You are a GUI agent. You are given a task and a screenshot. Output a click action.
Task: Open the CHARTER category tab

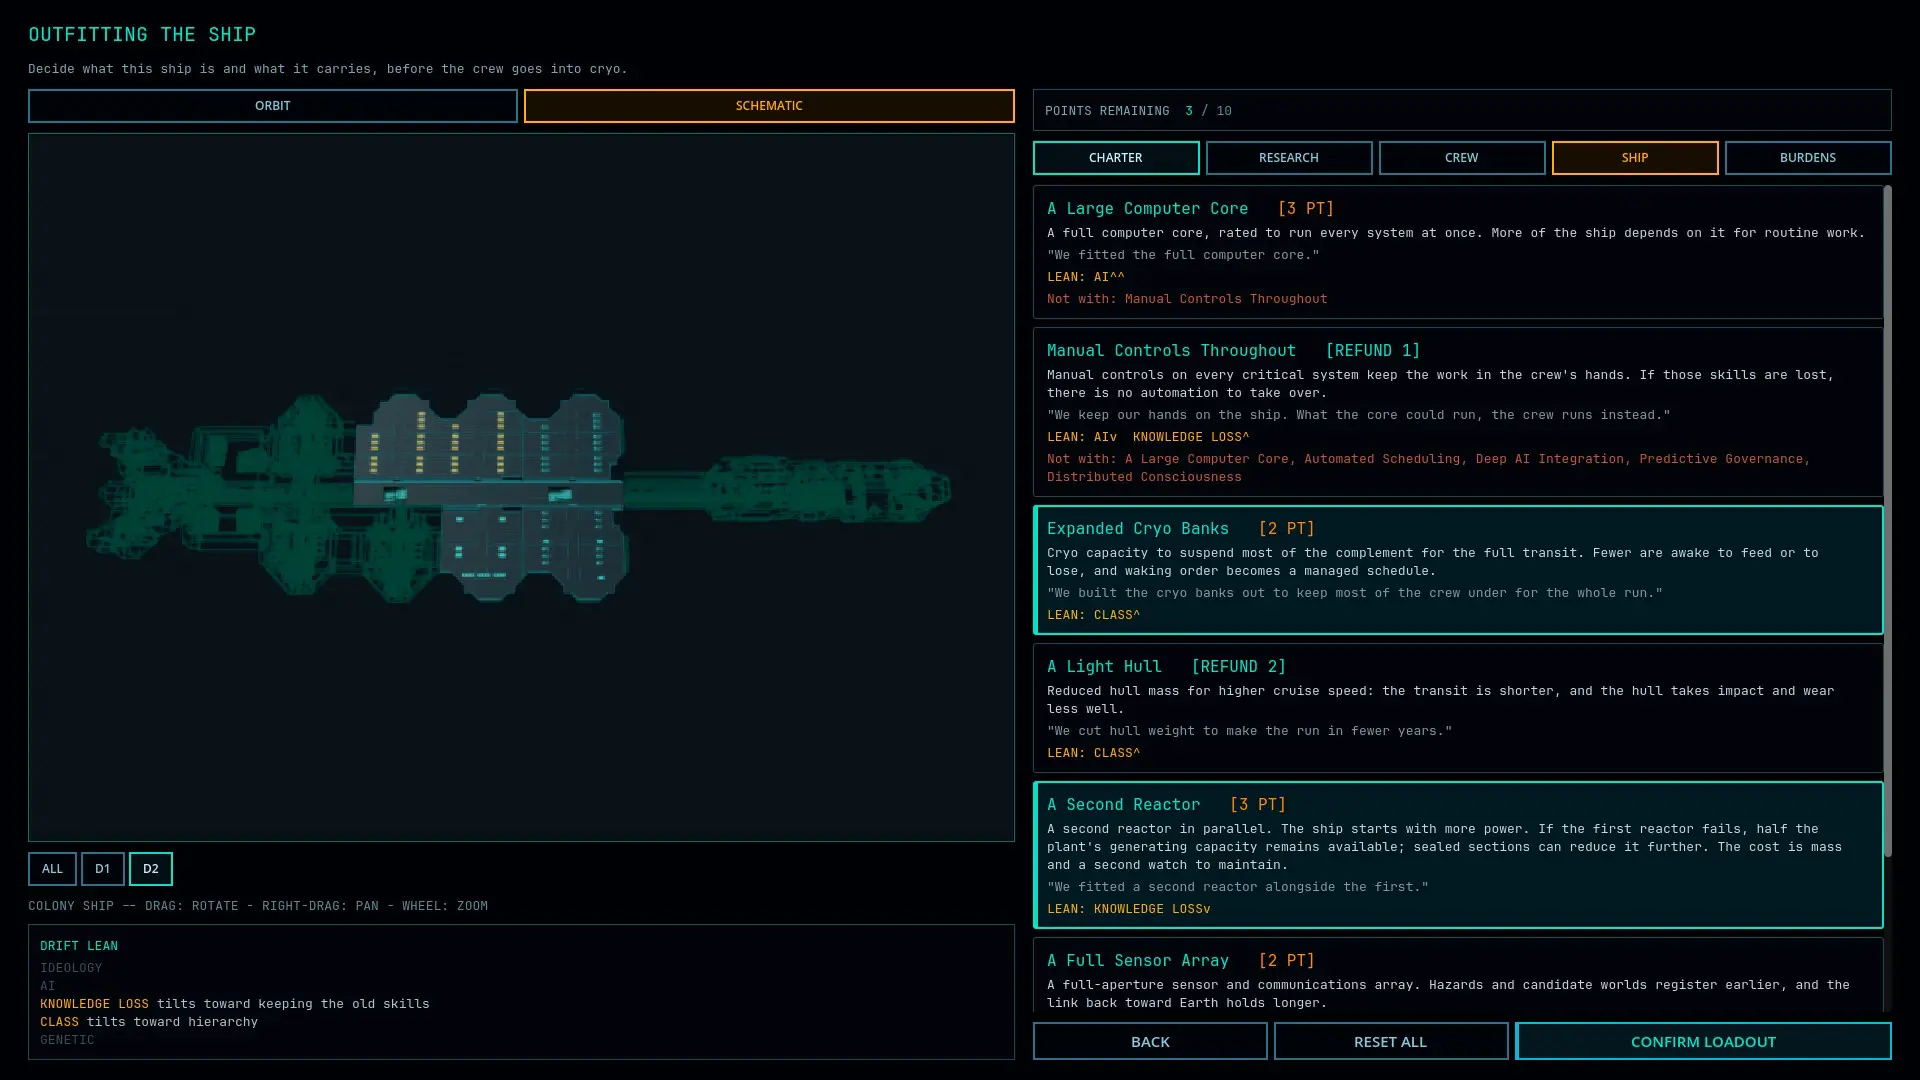point(1116,158)
